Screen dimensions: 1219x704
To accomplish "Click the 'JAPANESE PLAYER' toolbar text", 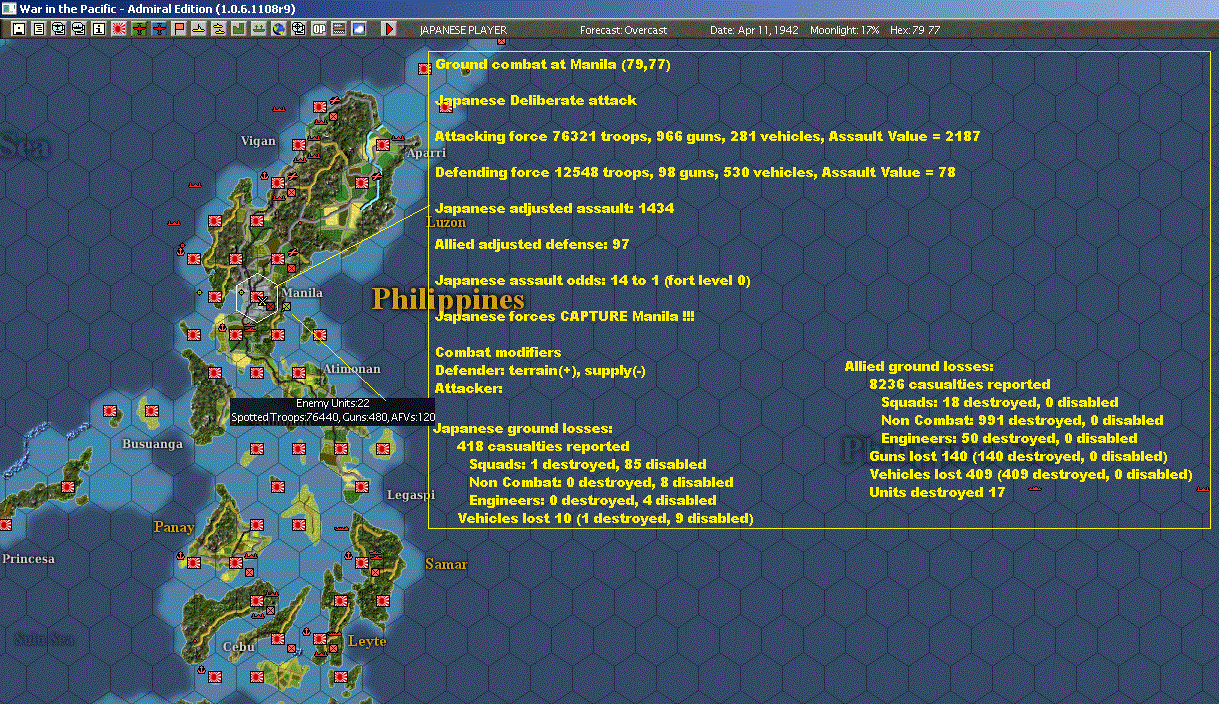I will pos(463,30).
